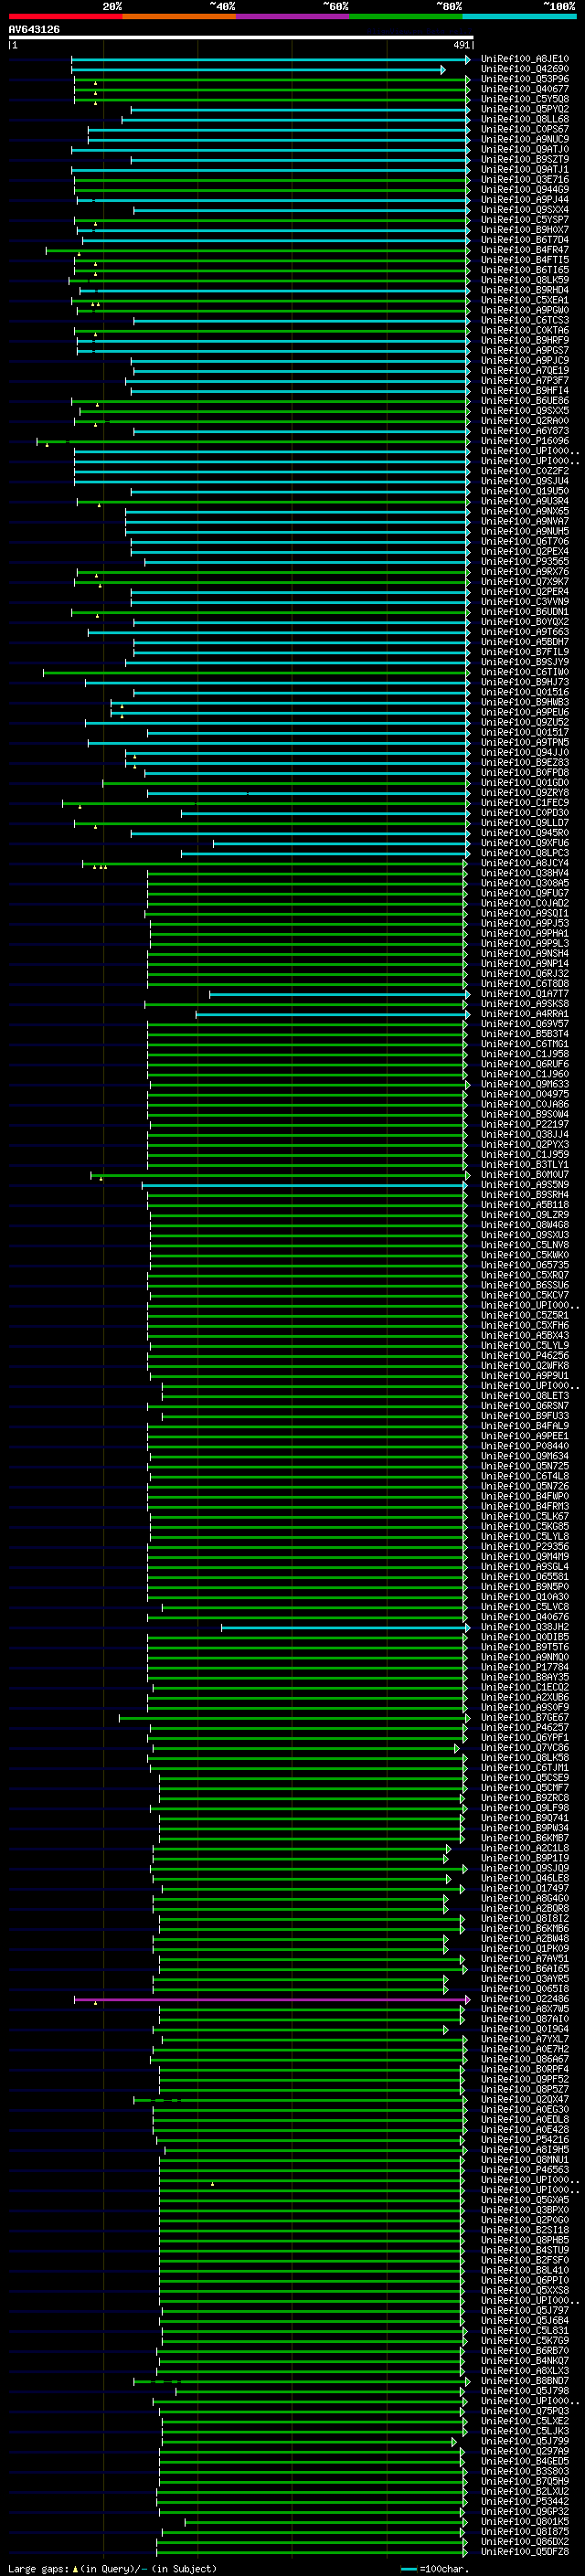Open UniRef100_B6T7D4 entry
The image size is (585, 2576).
point(525,240)
